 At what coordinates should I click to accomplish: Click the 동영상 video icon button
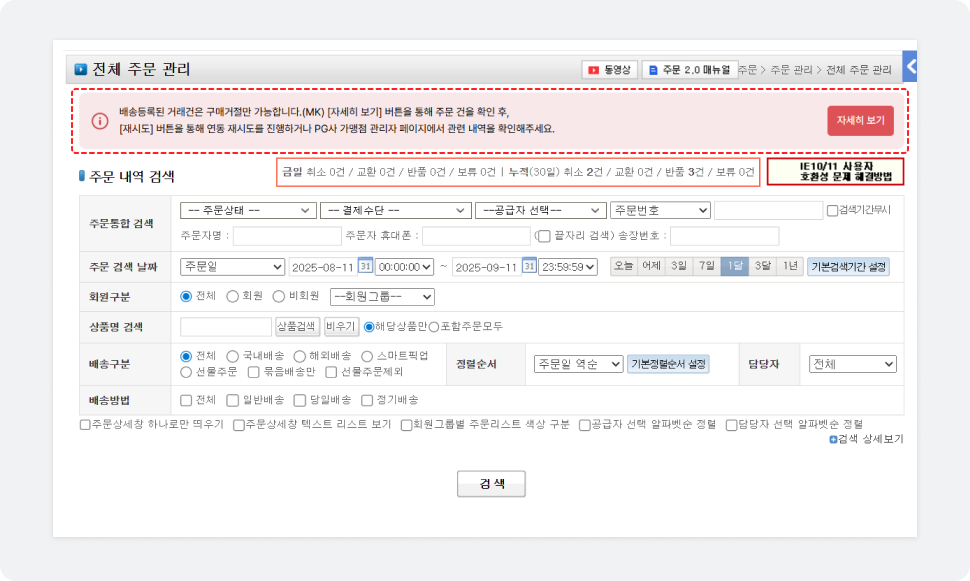tap(595, 70)
